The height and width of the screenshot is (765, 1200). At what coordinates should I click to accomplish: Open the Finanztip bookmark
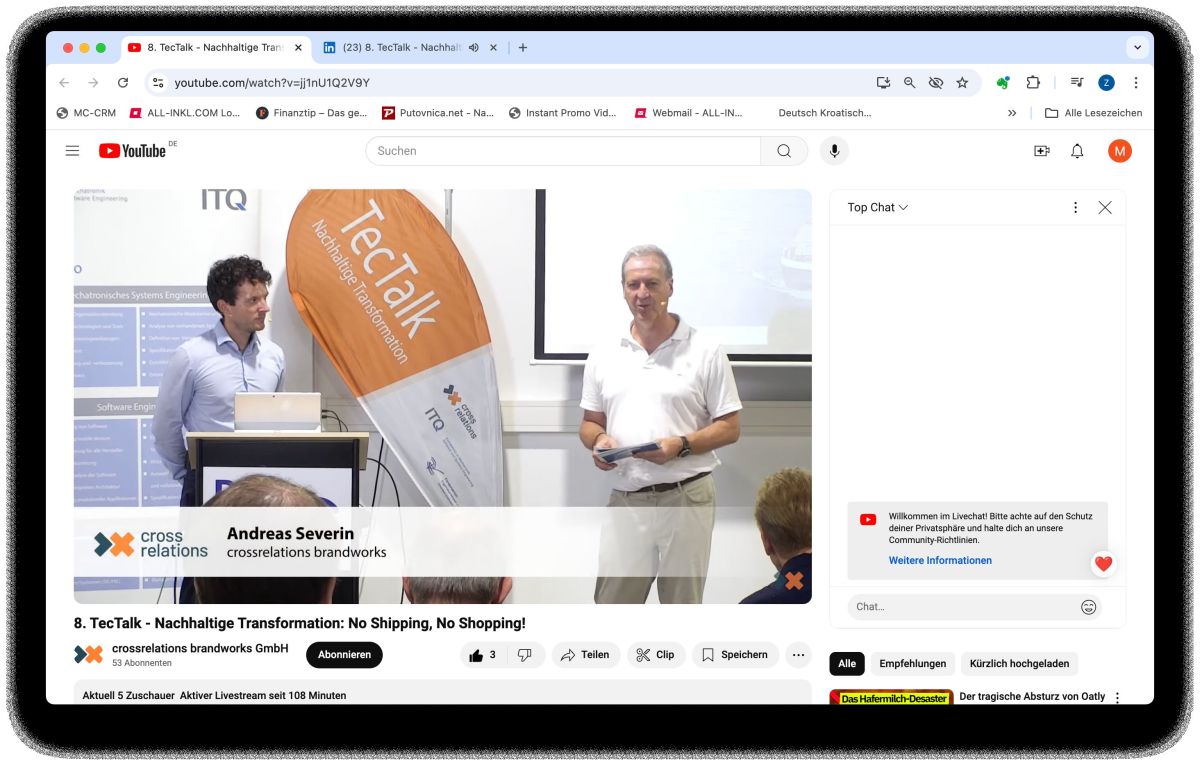(x=312, y=113)
